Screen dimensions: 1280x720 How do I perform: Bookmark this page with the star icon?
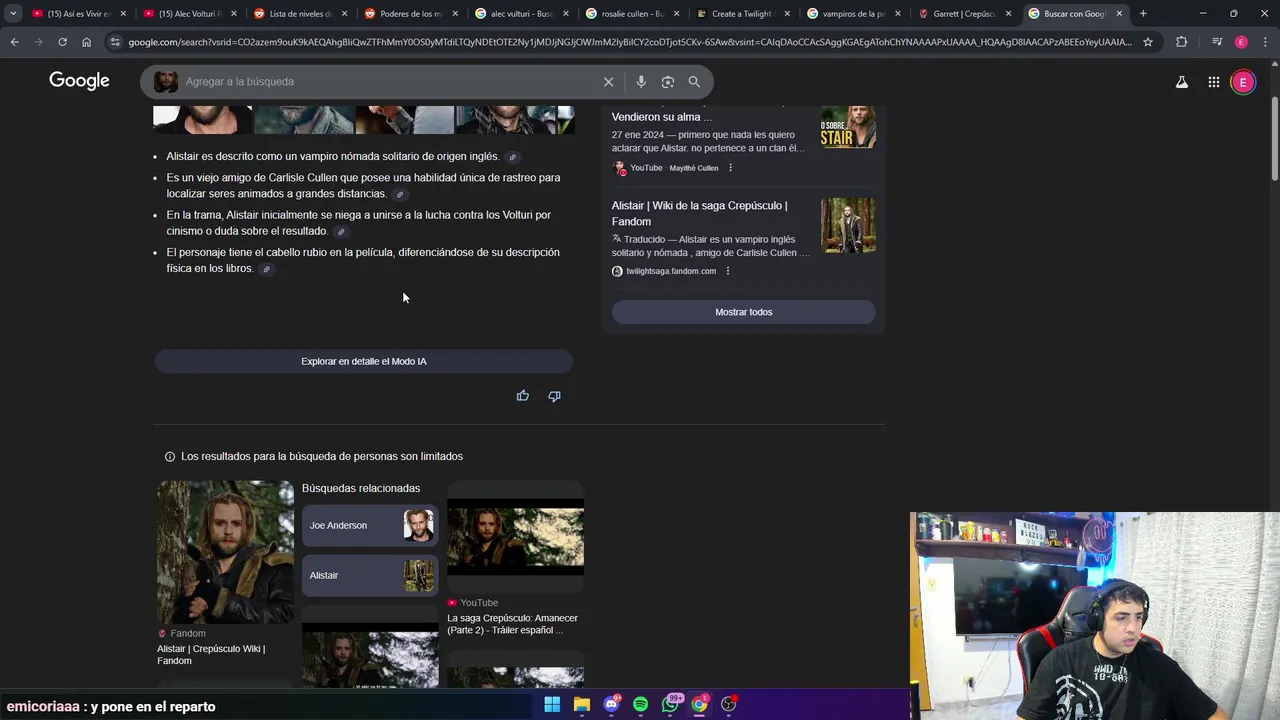tap(1148, 42)
